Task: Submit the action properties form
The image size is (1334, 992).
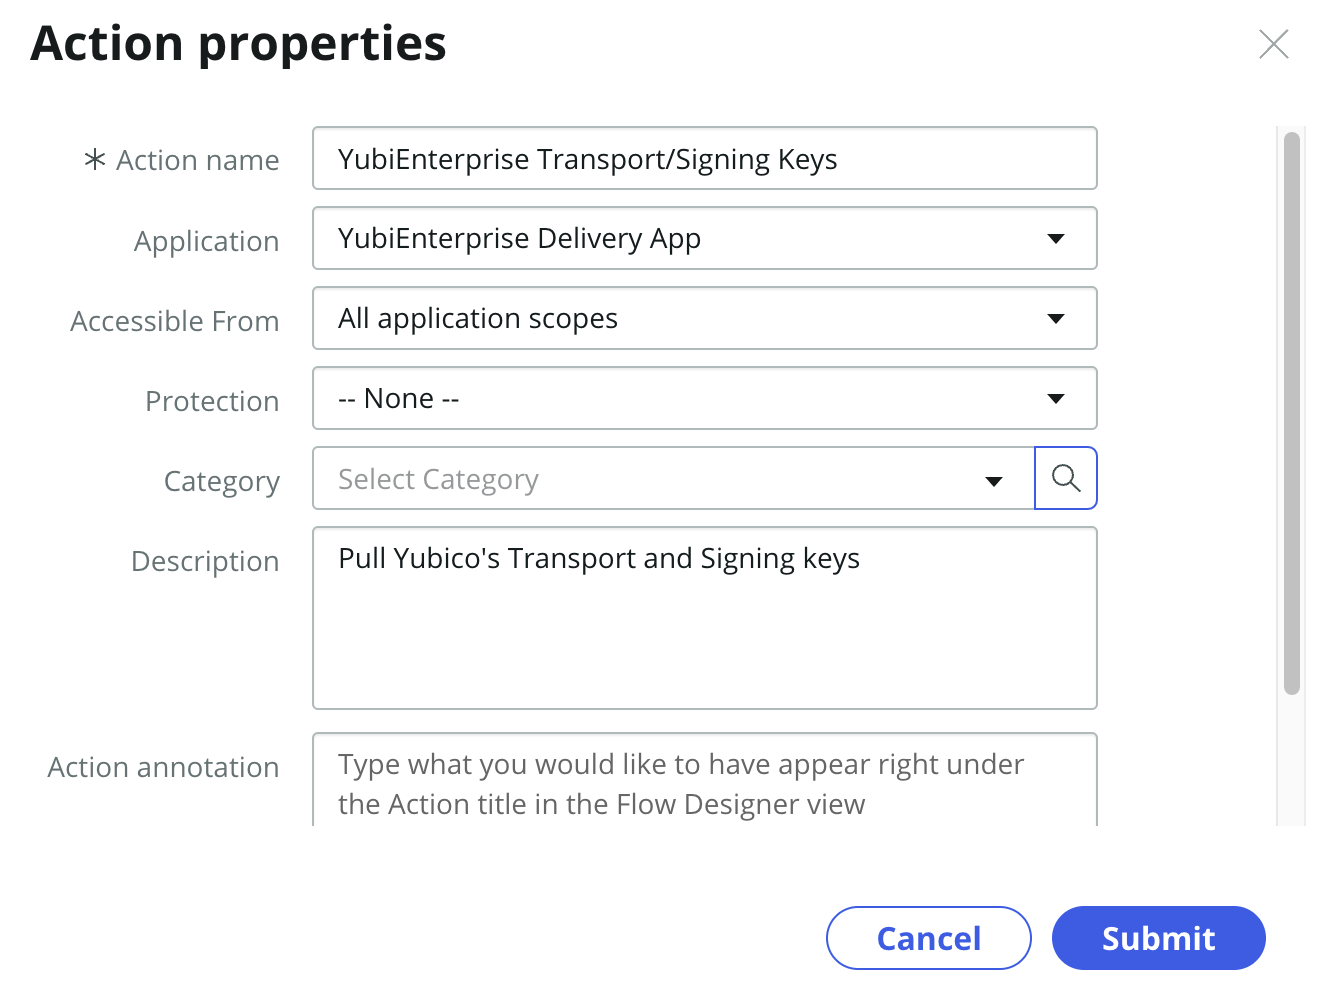Action: click(1158, 938)
